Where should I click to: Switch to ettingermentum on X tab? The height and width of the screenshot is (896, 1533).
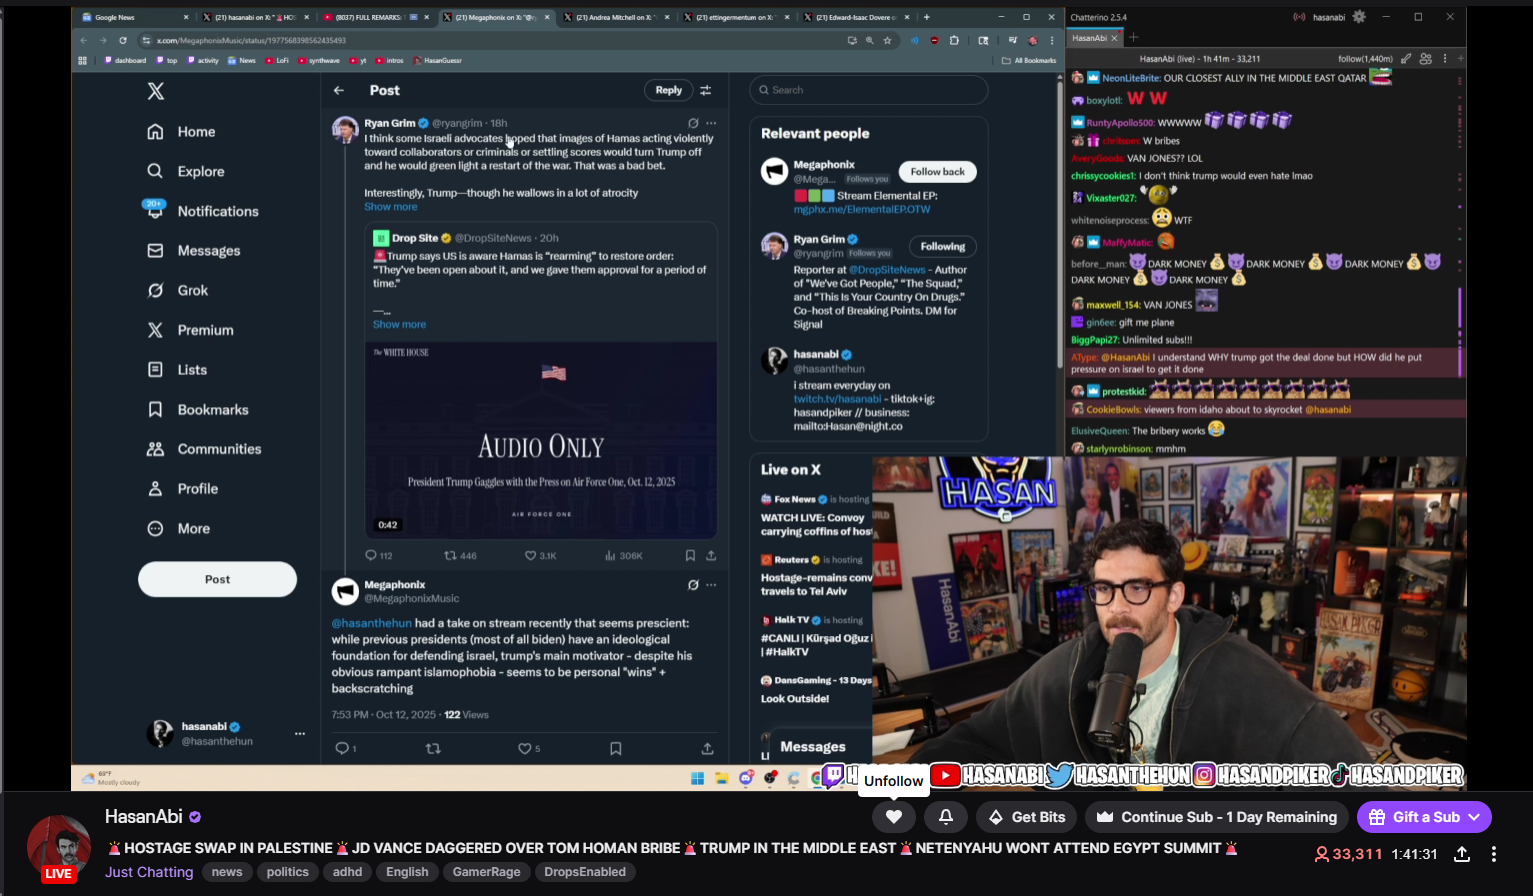(x=735, y=17)
